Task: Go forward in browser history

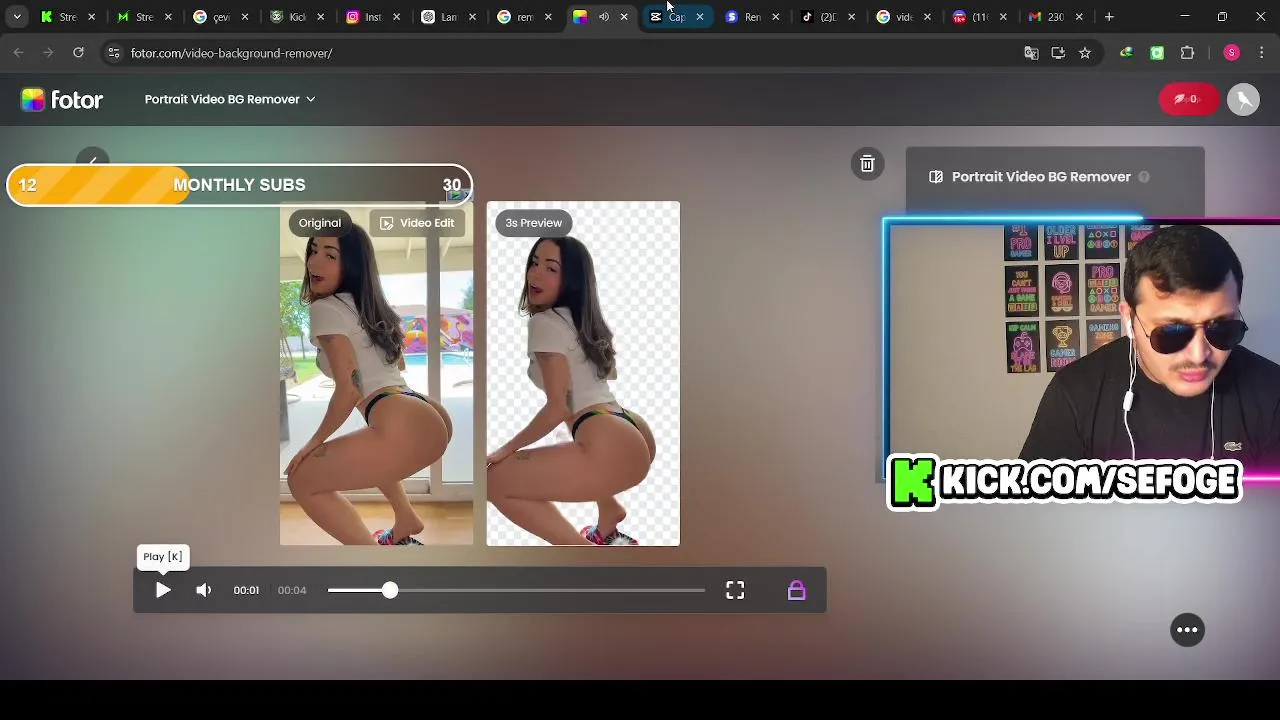Action: 46,53
